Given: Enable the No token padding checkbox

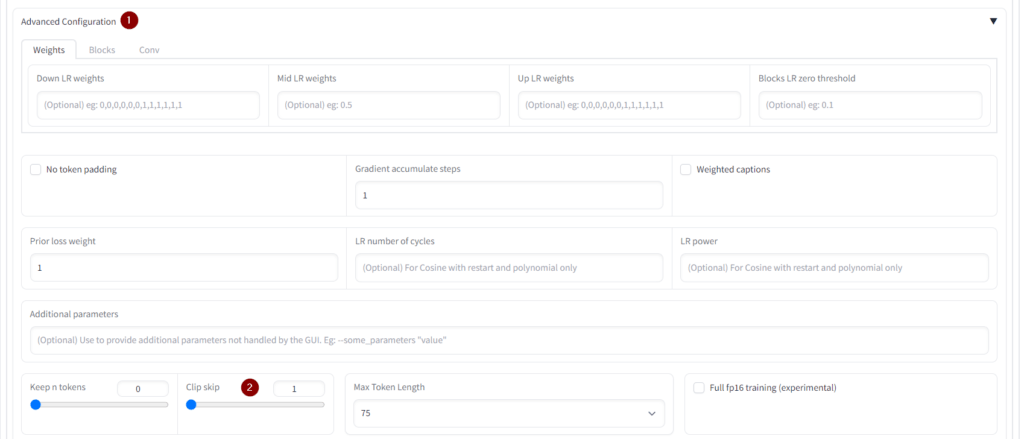Looking at the screenshot, I should [x=36, y=170].
